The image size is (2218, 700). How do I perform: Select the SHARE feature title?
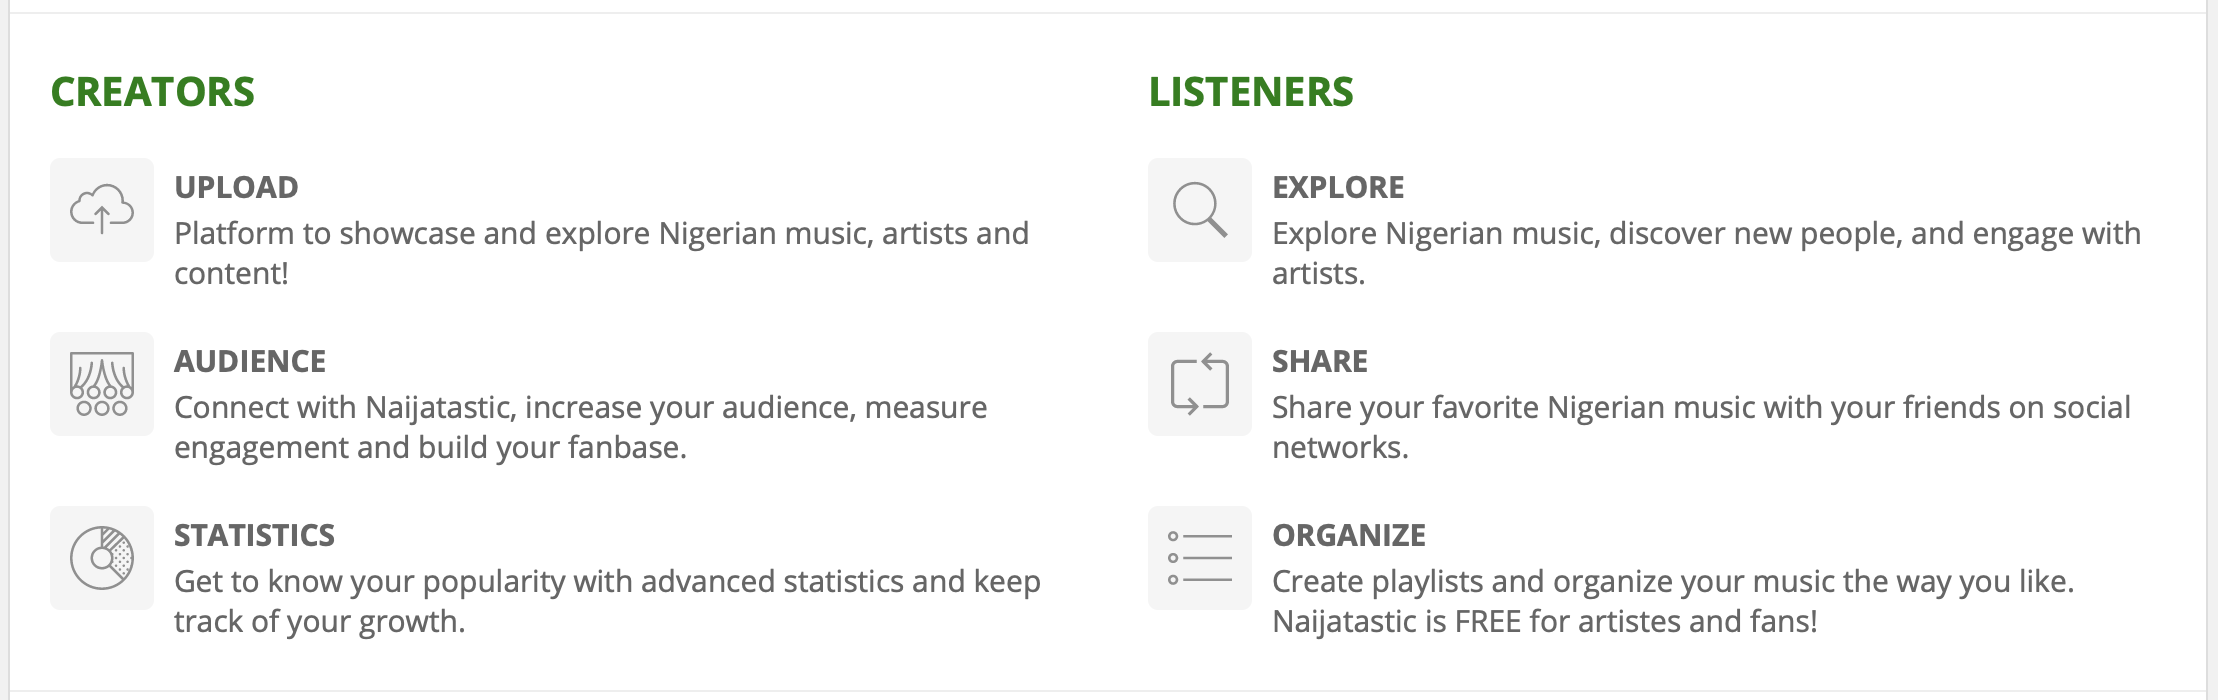1320,361
